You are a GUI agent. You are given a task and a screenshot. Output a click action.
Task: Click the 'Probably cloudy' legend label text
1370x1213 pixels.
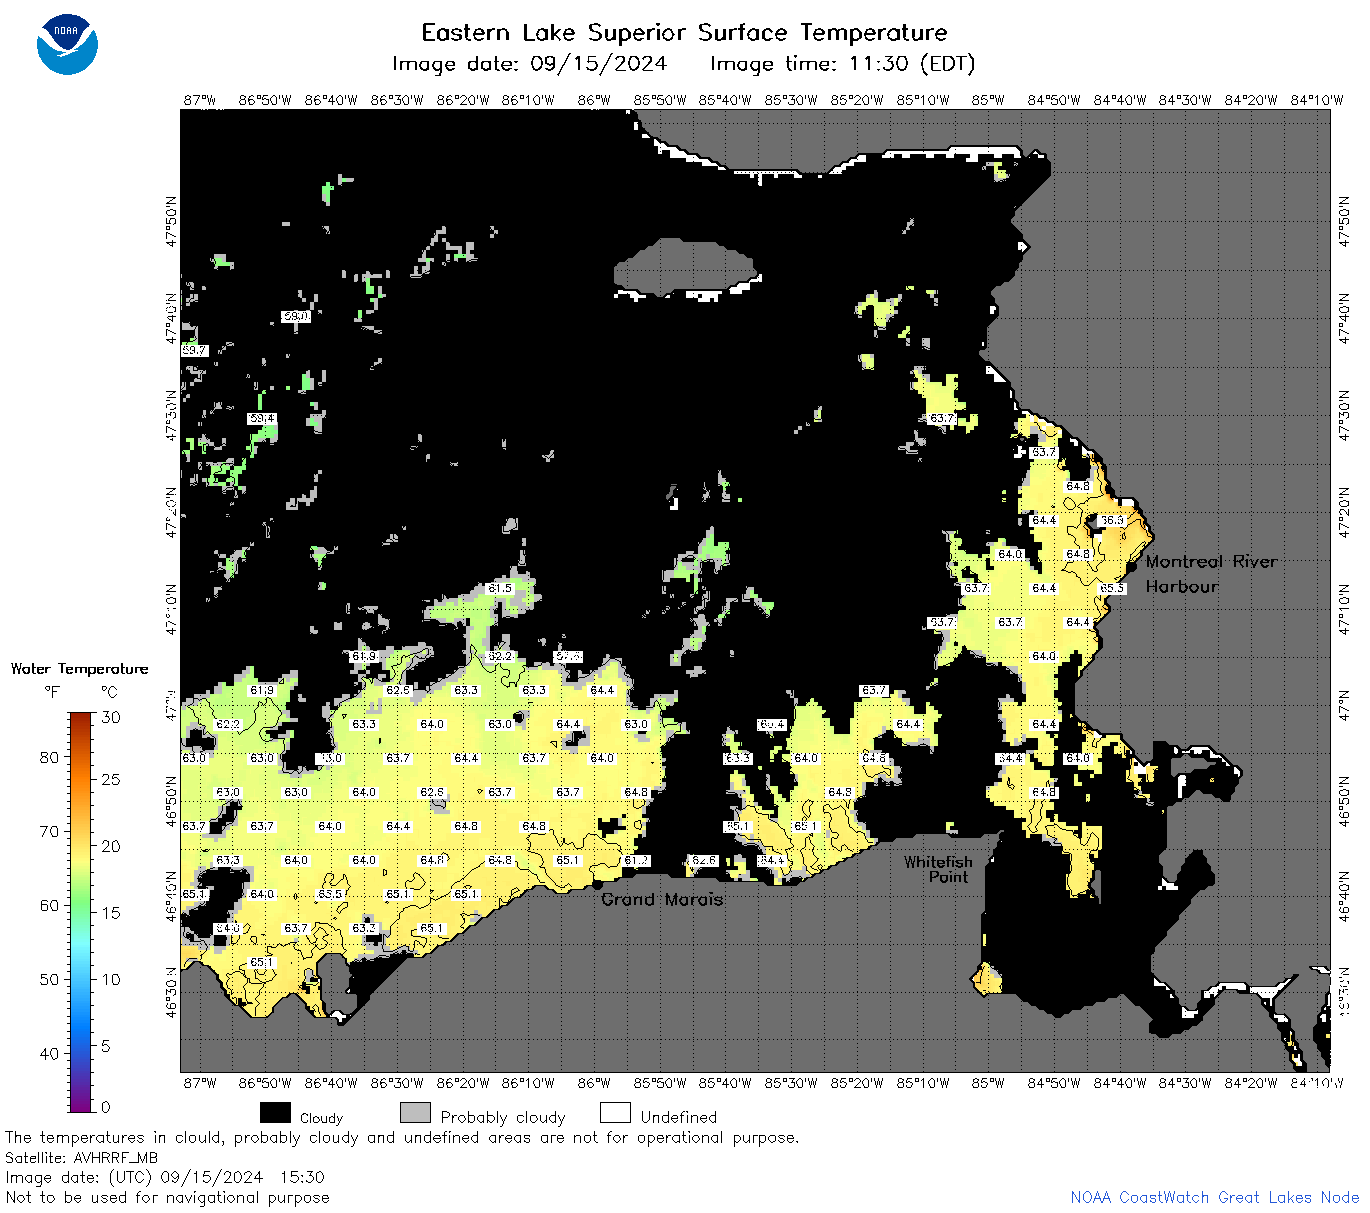coord(503,1117)
